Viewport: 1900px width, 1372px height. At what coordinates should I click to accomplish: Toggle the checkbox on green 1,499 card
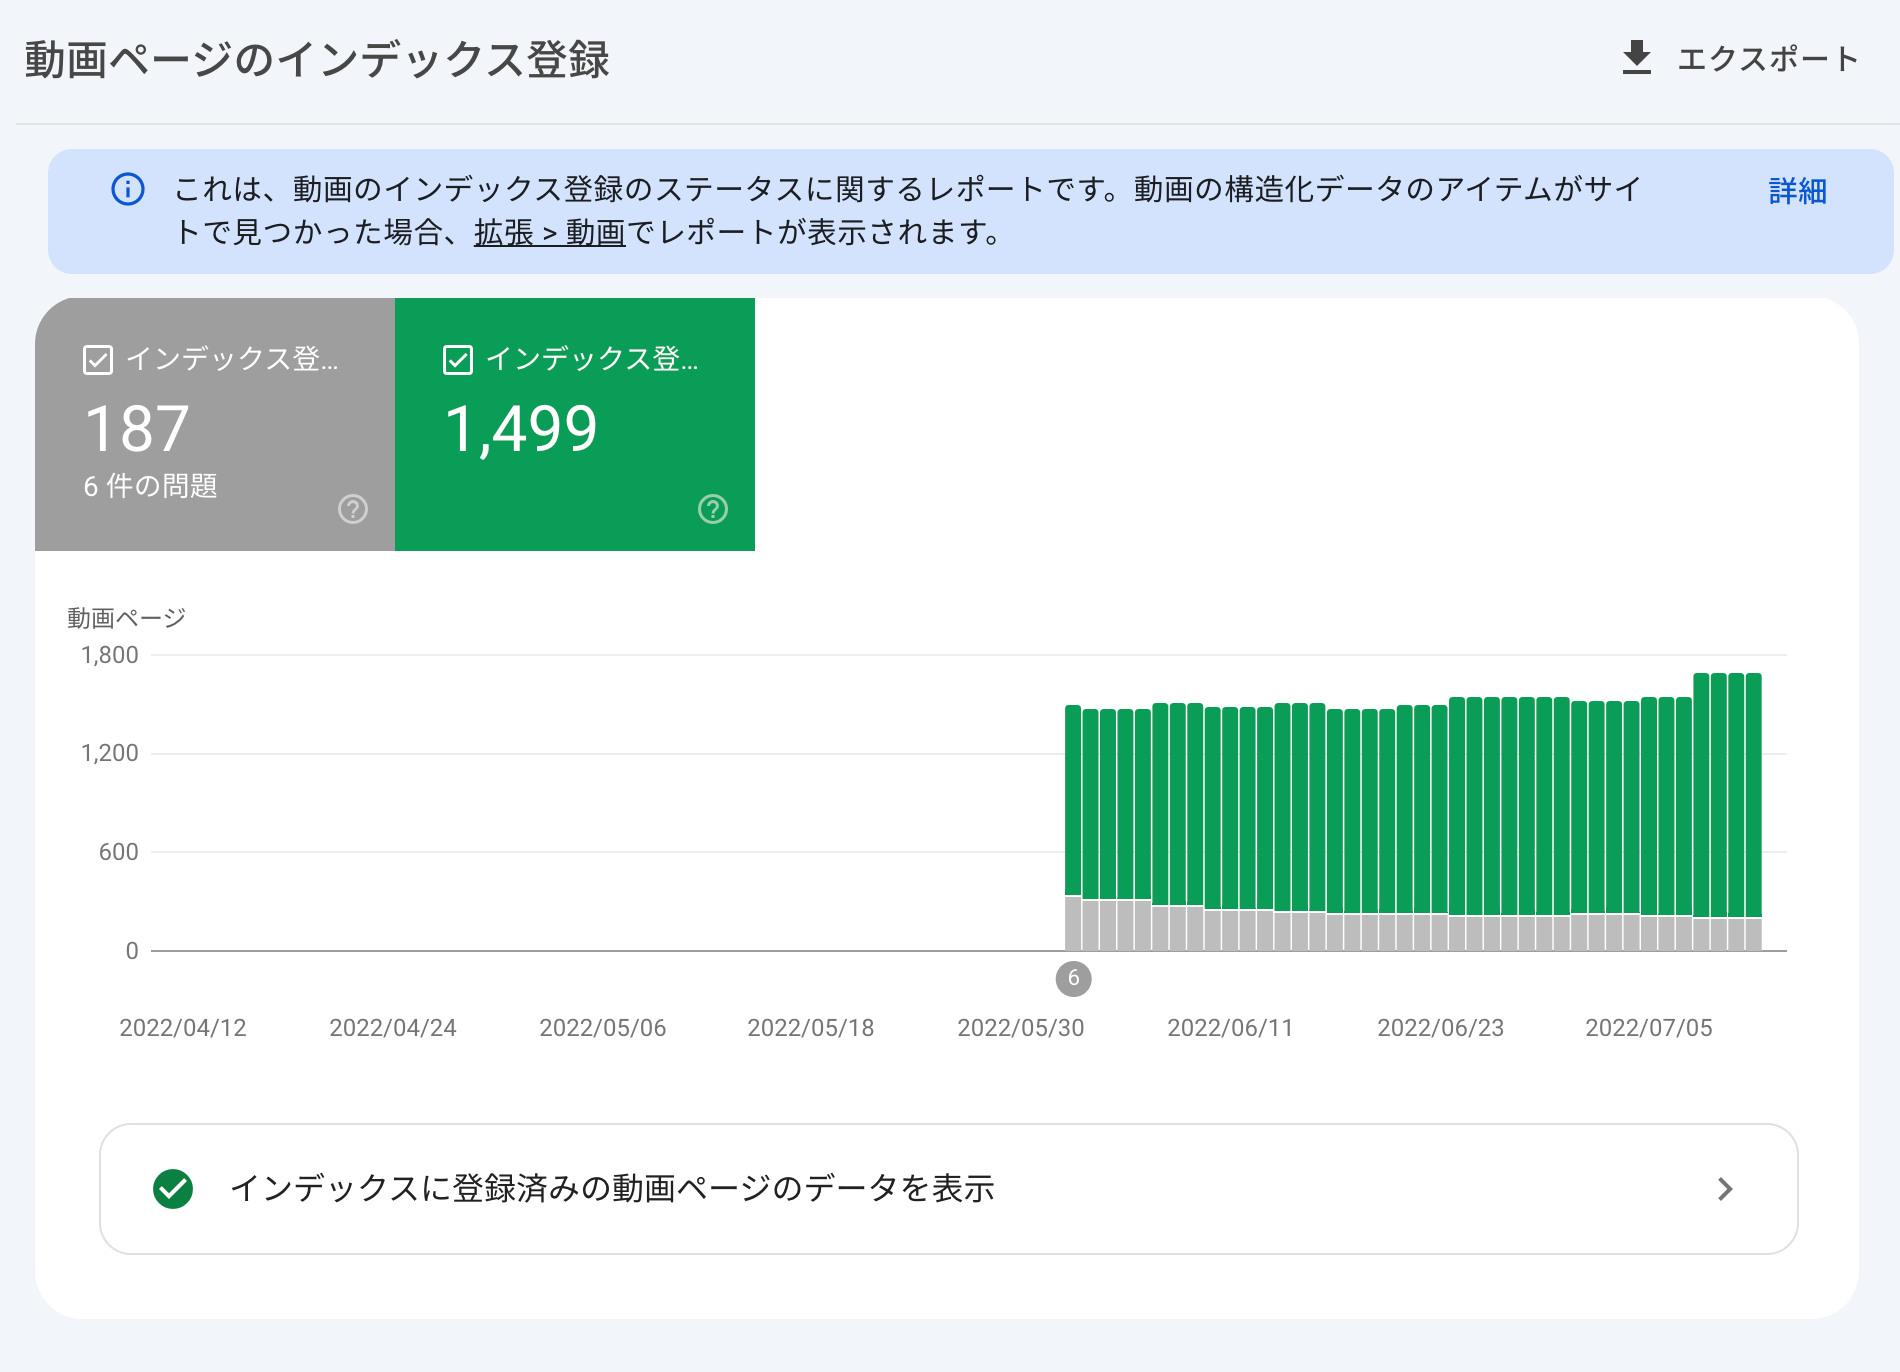(x=458, y=359)
